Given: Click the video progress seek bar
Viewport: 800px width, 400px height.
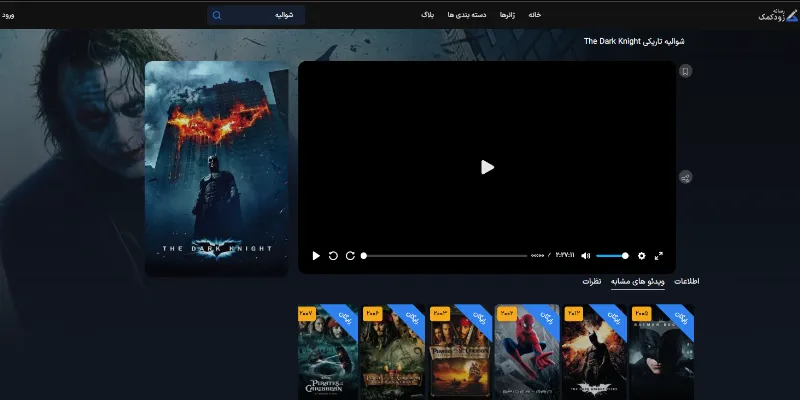Looking at the screenshot, I should [x=445, y=256].
